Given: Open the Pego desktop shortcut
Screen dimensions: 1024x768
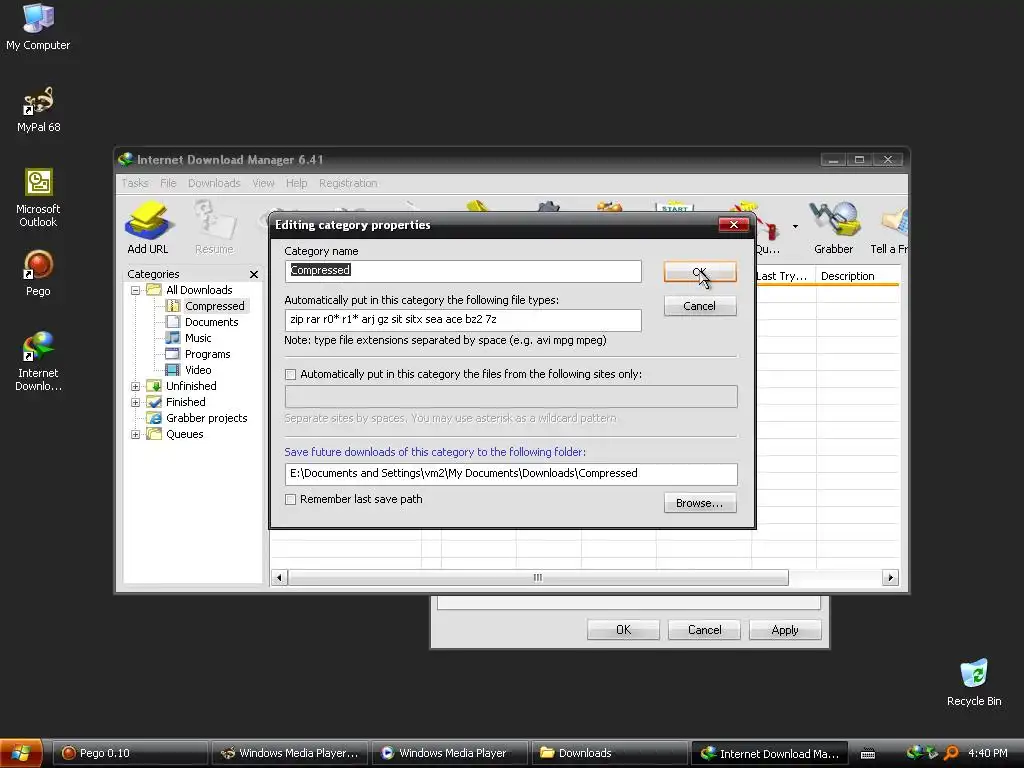Looking at the screenshot, I should [x=38, y=274].
